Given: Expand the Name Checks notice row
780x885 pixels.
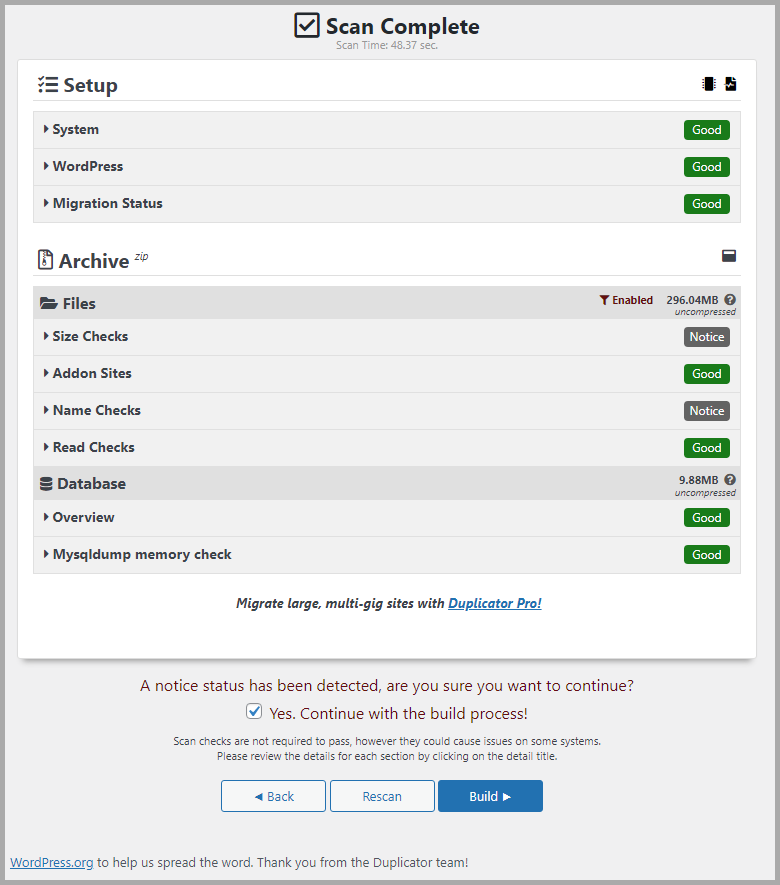Looking at the screenshot, I should pos(96,410).
